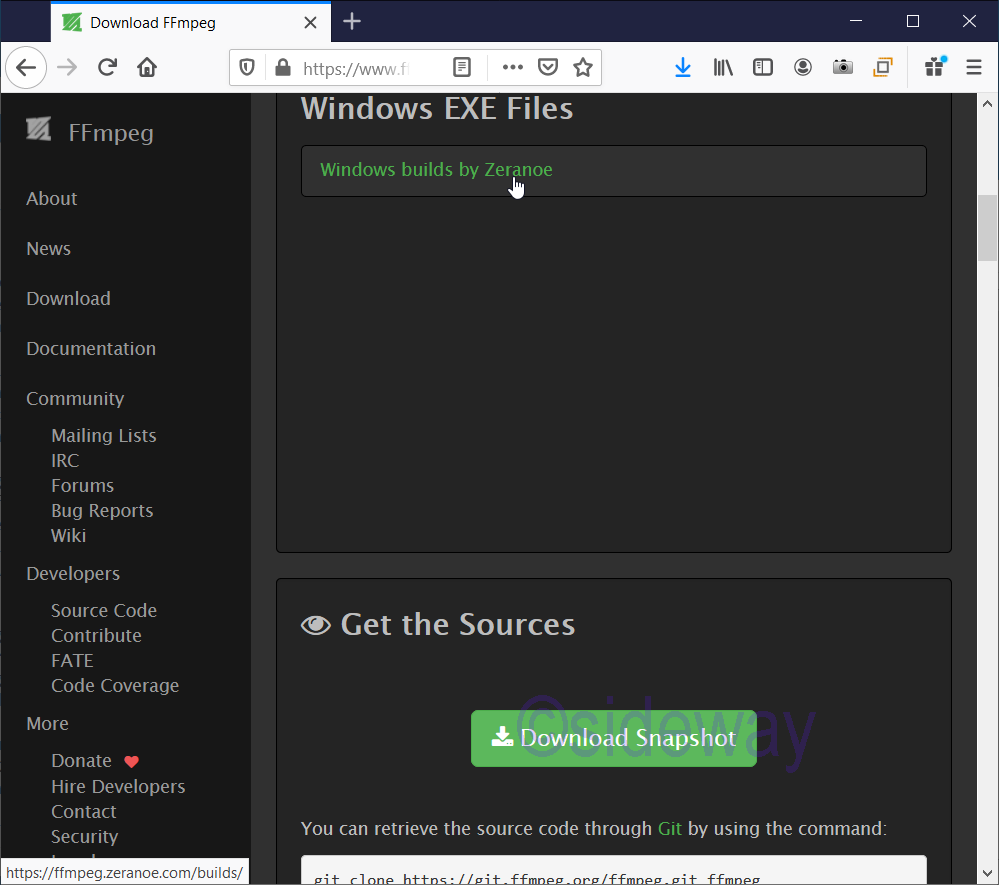Viewport: 999px width, 885px height.
Task: Click the page scrollbar down arrow
Action: [988, 874]
